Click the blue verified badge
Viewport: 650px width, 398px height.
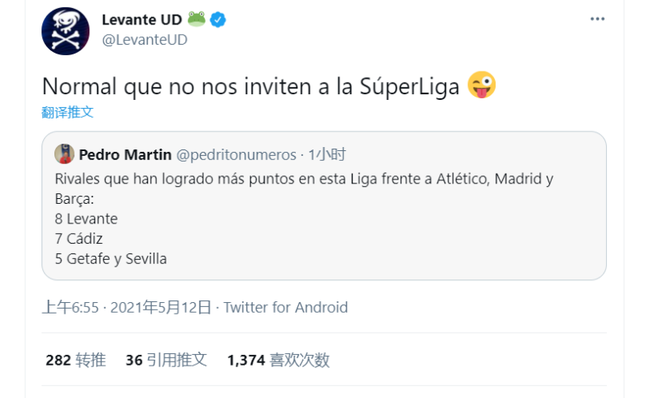pos(218,19)
